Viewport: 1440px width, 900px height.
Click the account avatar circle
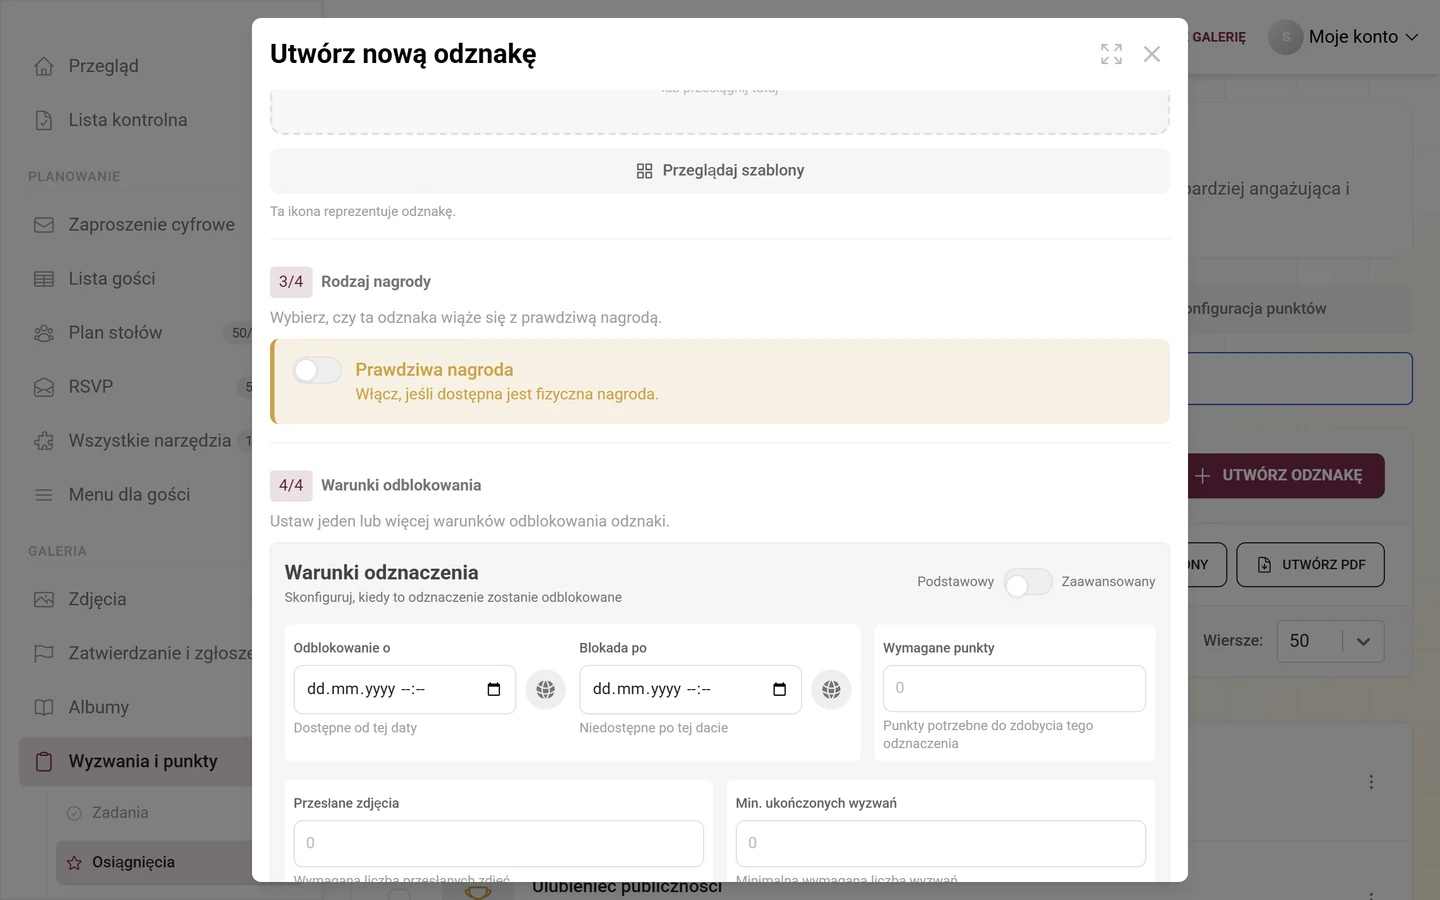tap(1286, 37)
